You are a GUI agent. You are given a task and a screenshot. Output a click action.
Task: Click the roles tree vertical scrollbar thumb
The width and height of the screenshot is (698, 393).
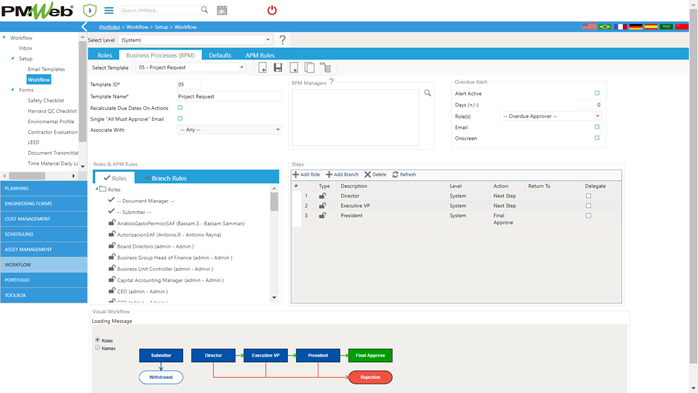[274, 202]
